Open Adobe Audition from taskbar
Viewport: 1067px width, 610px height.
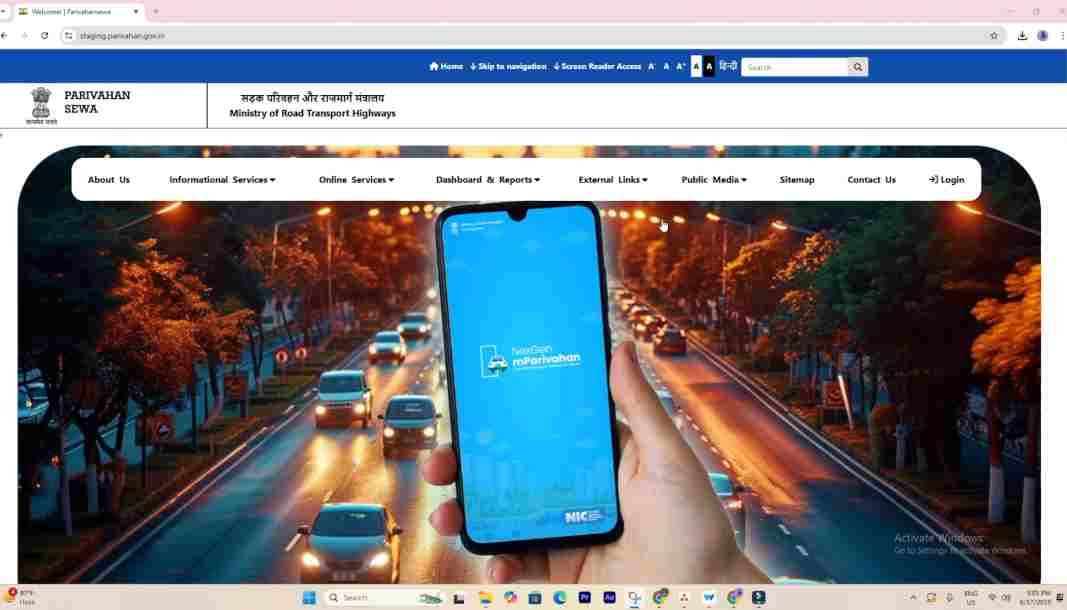point(609,598)
